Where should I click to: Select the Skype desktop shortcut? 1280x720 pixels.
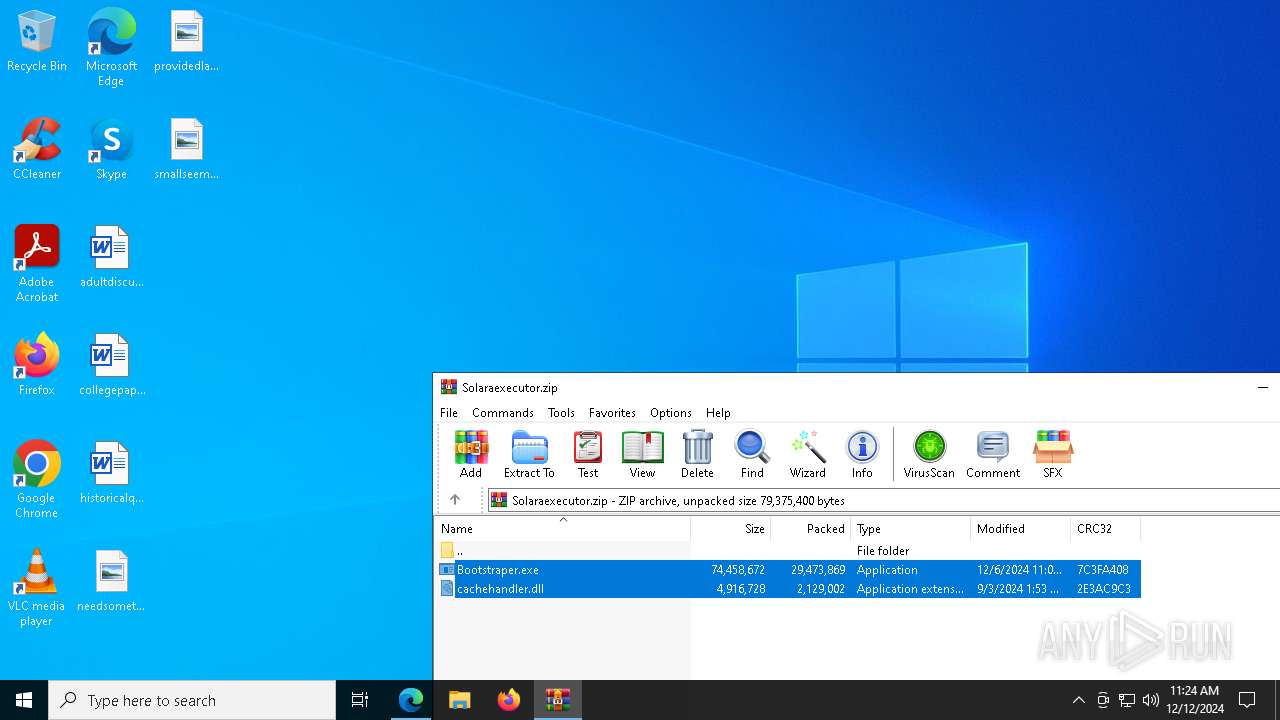pyautogui.click(x=111, y=150)
